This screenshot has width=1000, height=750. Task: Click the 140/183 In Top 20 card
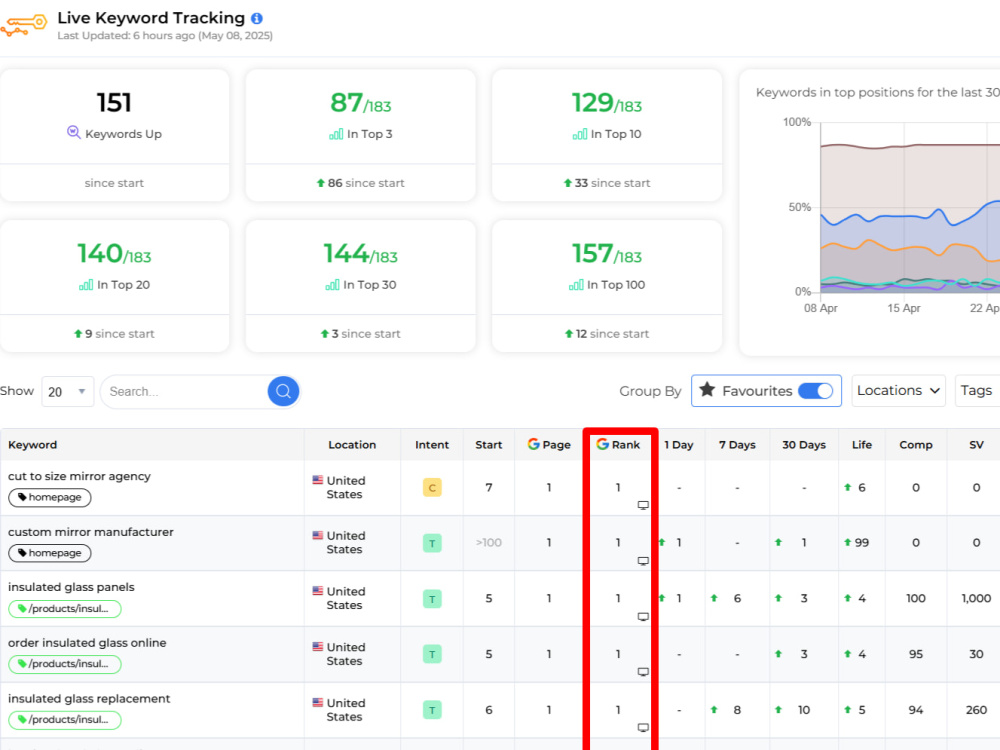(114, 286)
